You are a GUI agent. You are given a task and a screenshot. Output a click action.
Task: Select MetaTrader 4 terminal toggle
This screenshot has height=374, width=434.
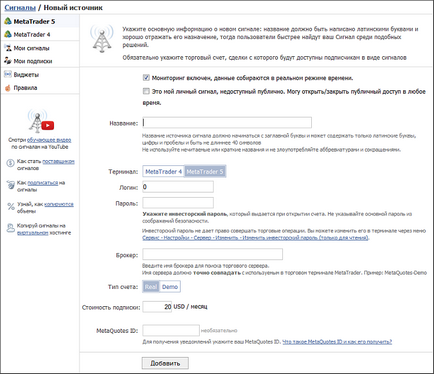tap(164, 171)
